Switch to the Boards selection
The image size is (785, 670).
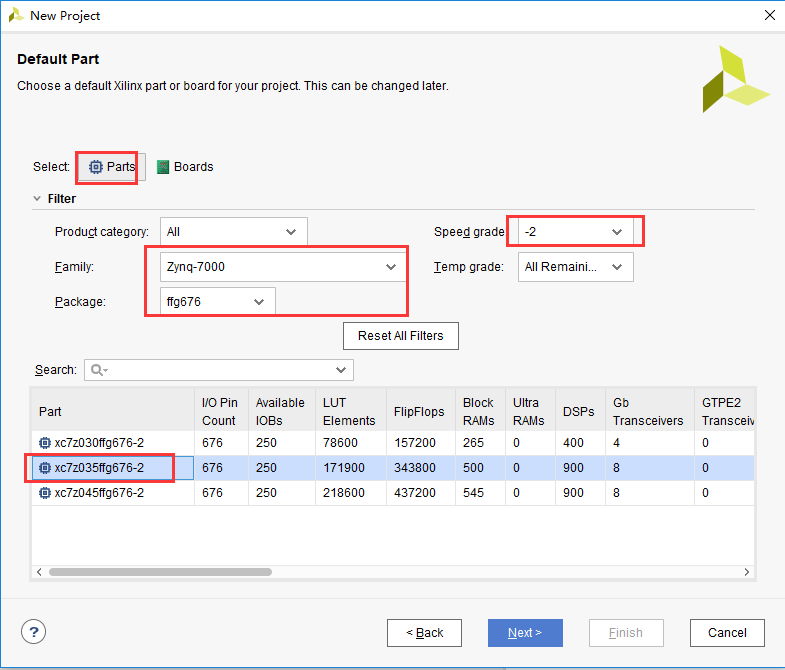click(185, 167)
